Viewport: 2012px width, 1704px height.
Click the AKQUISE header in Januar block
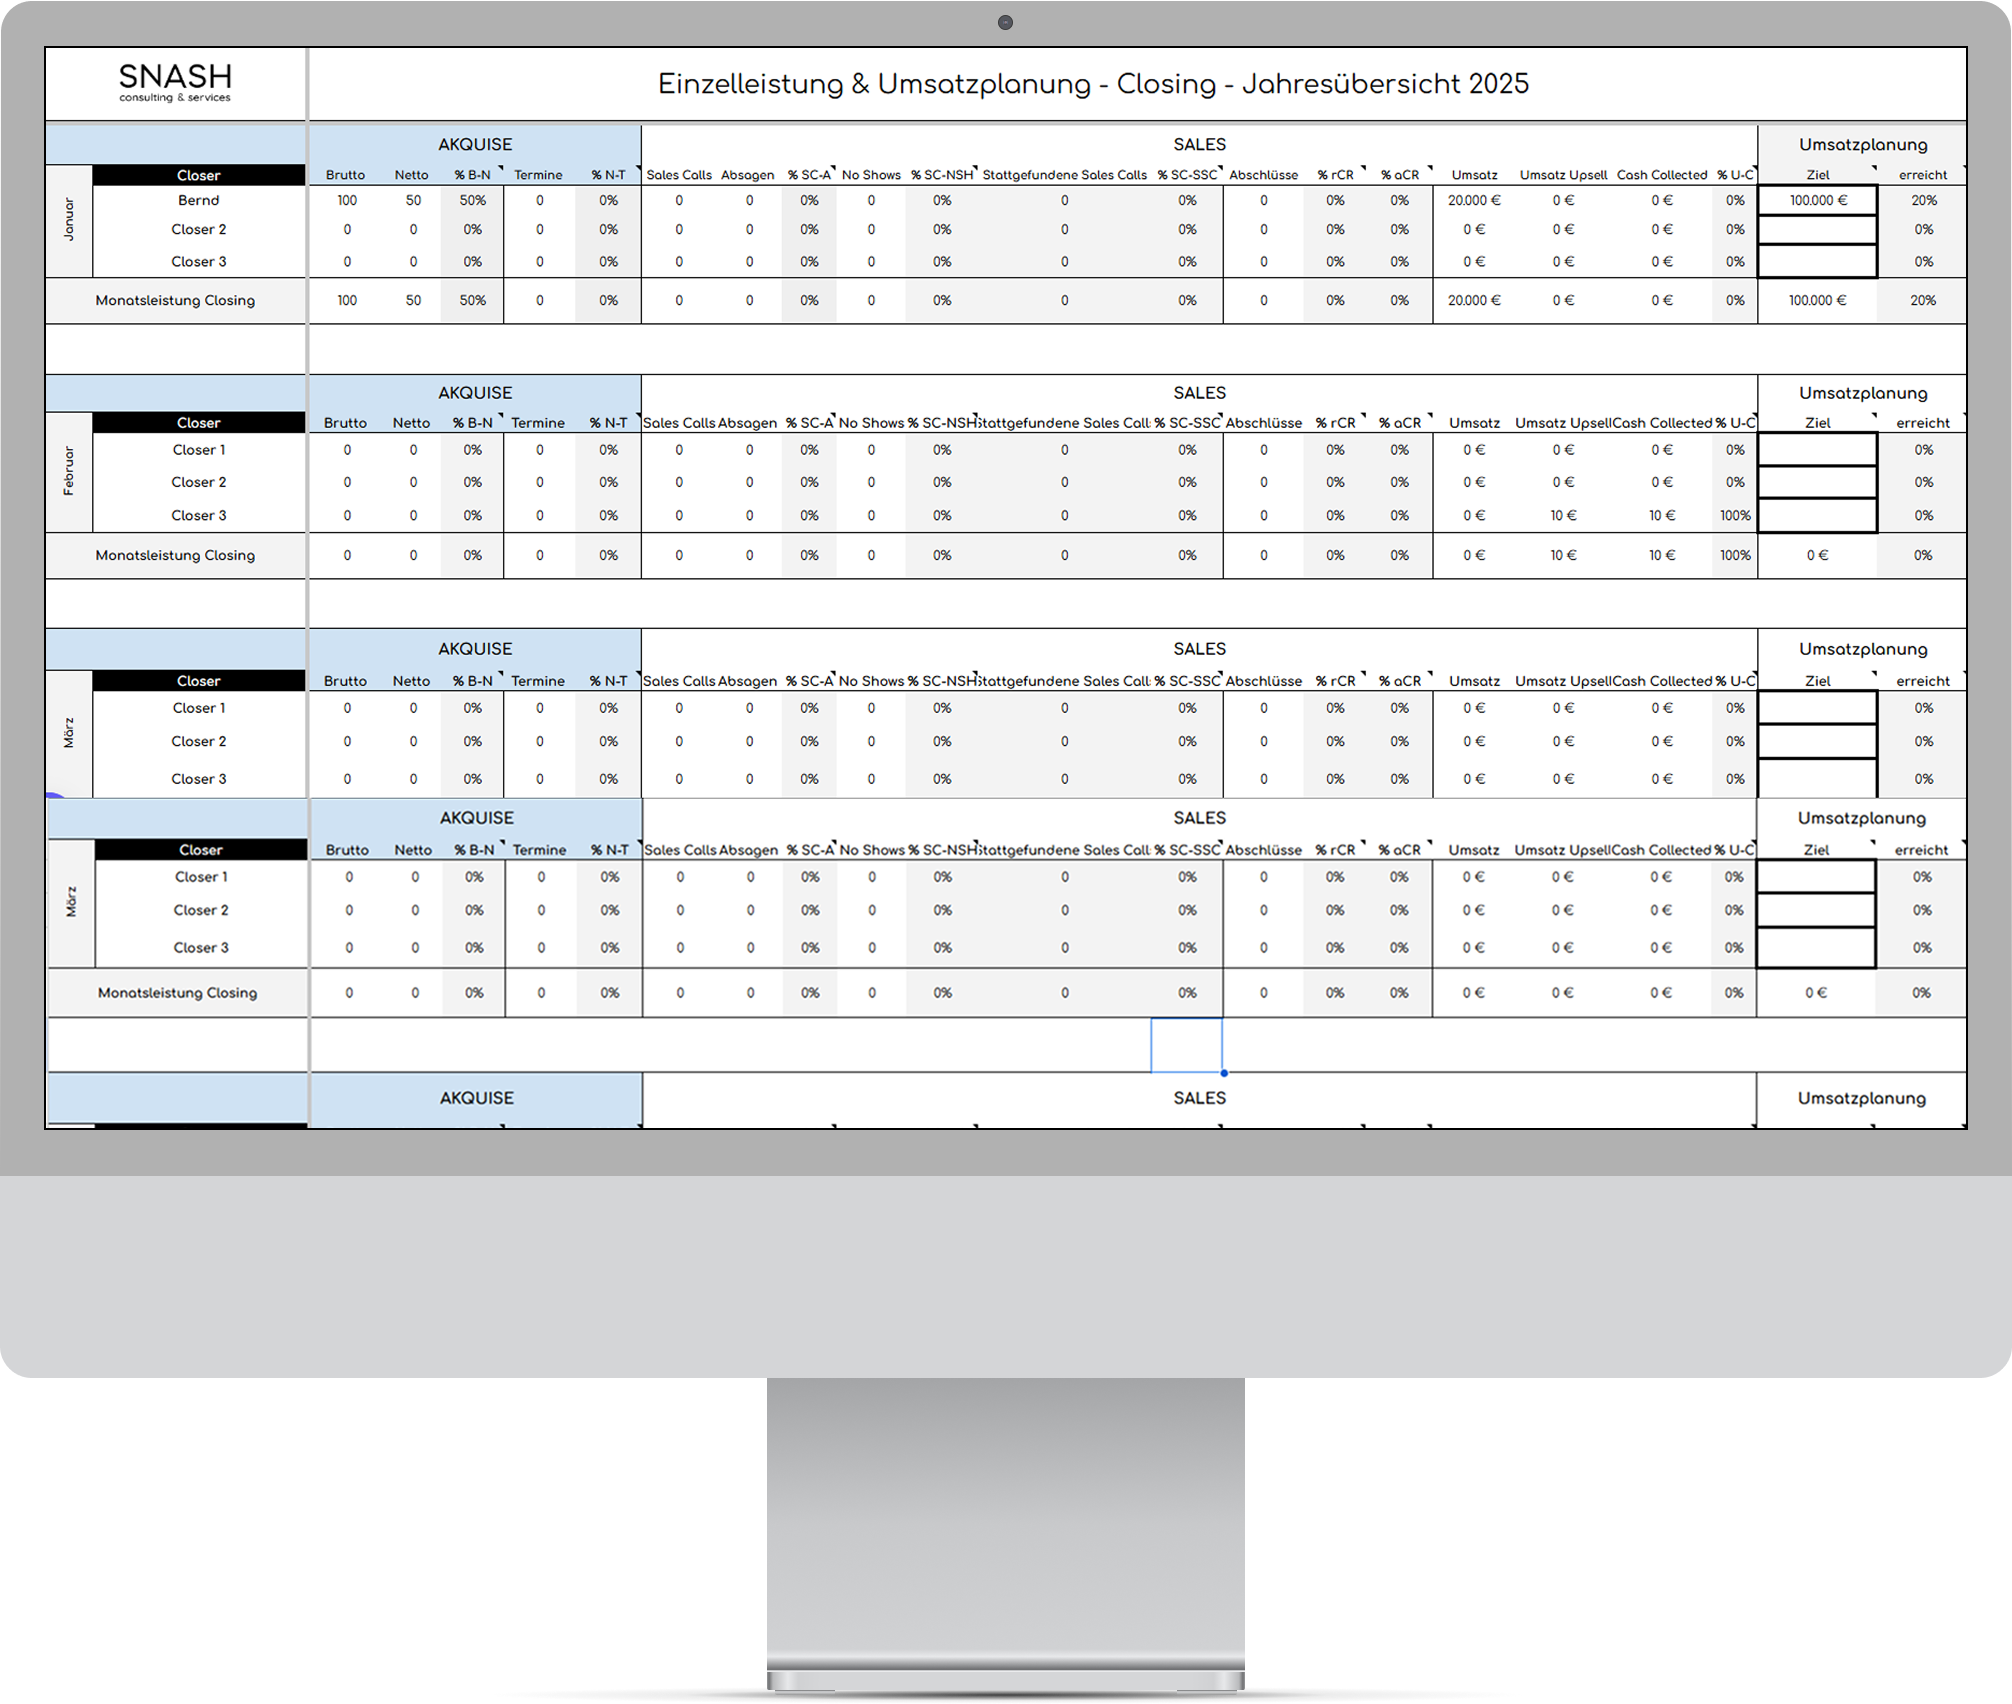475,144
